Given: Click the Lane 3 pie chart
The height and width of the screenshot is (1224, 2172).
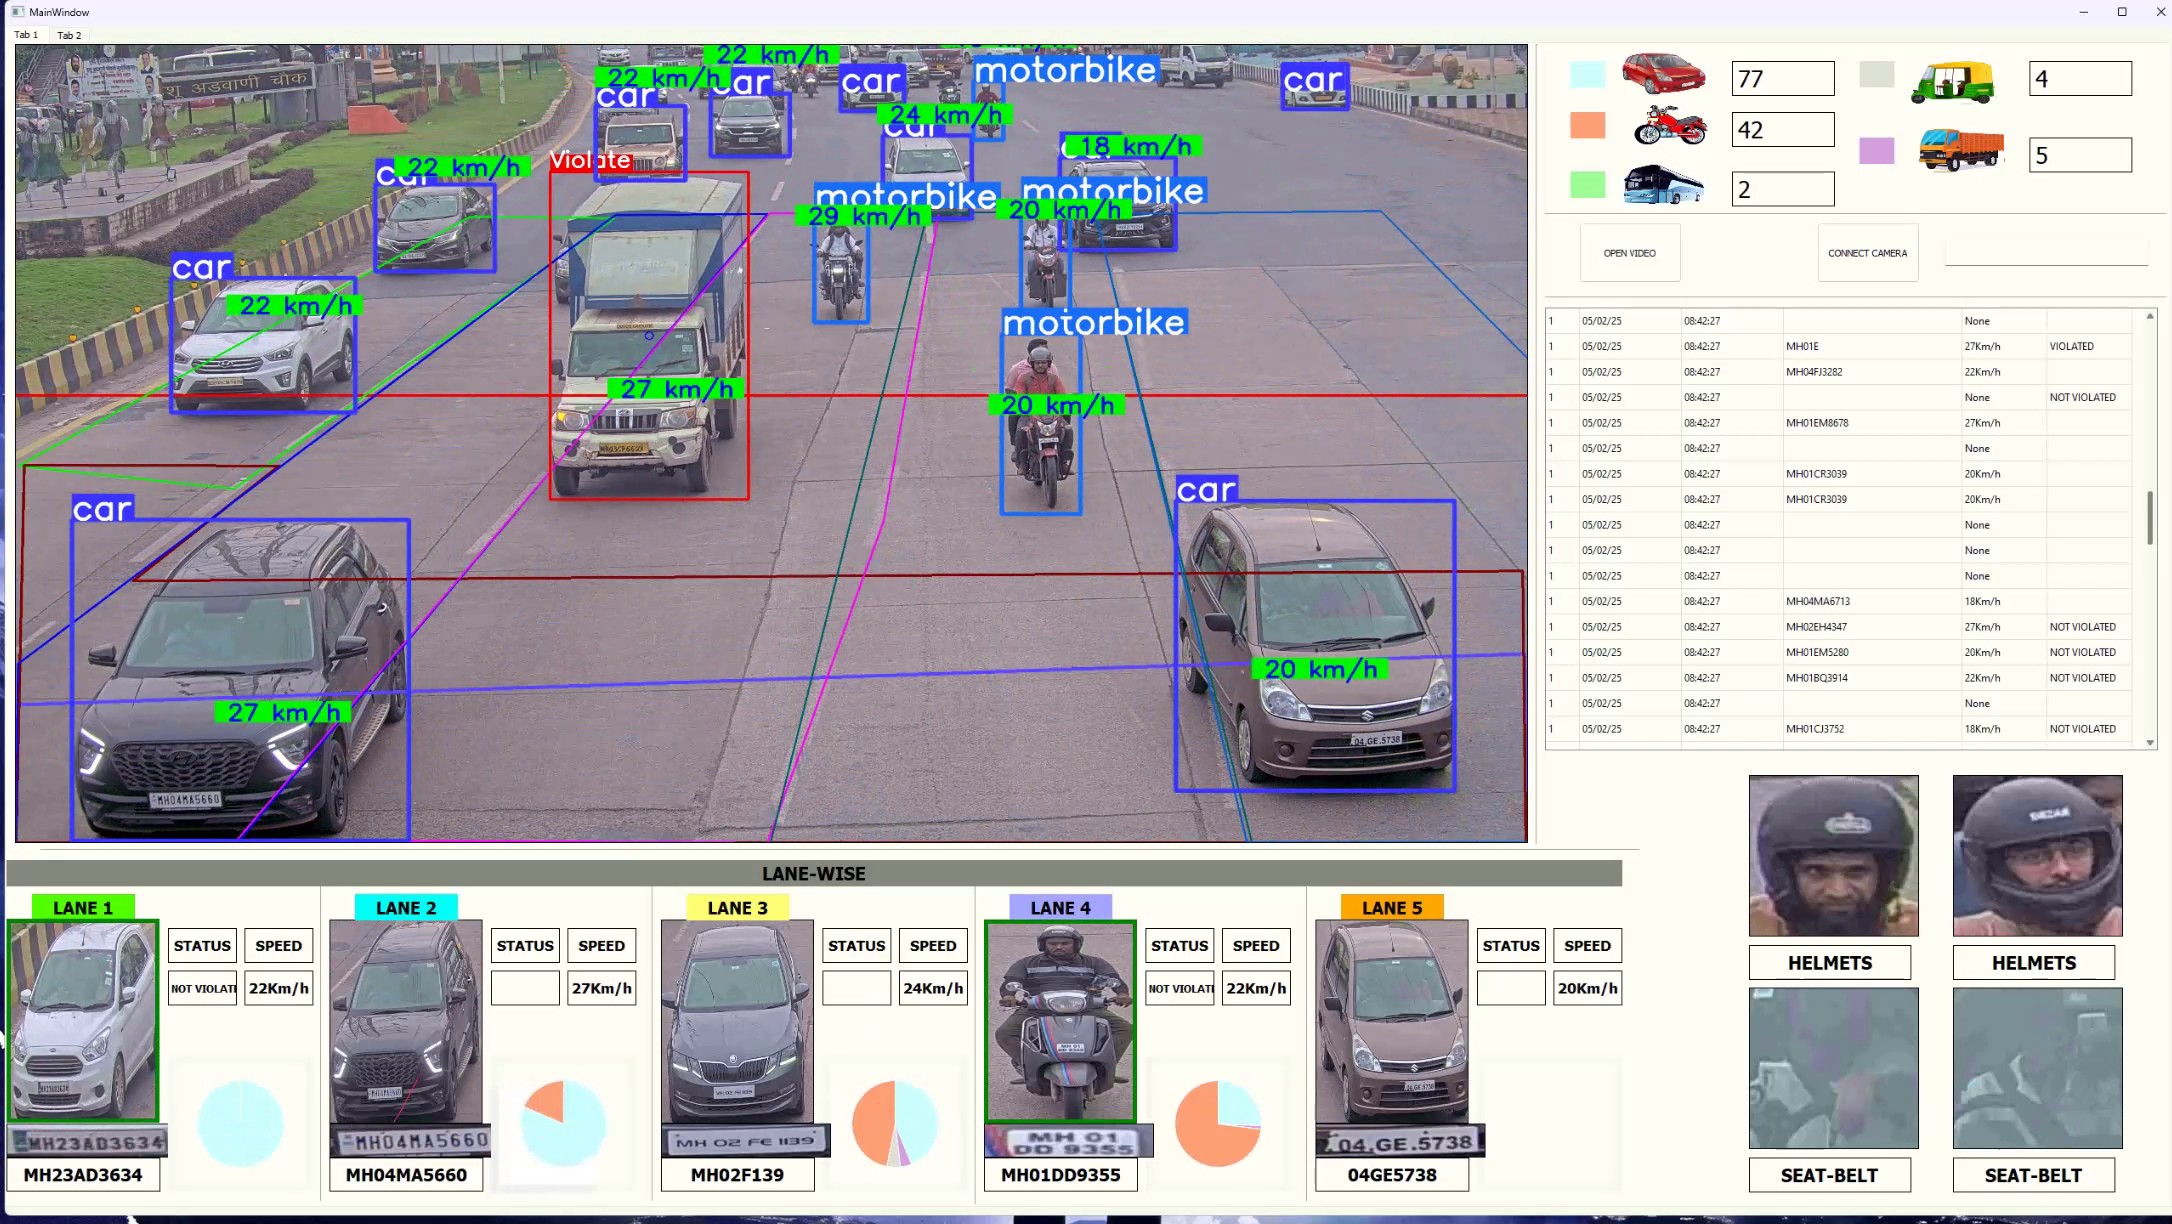Looking at the screenshot, I should 894,1123.
